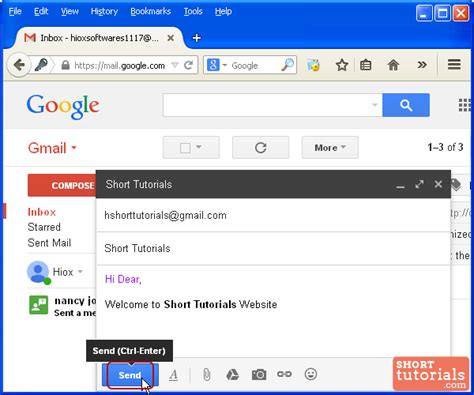Go to the browser home page
474x395 pixels.
(x=393, y=65)
